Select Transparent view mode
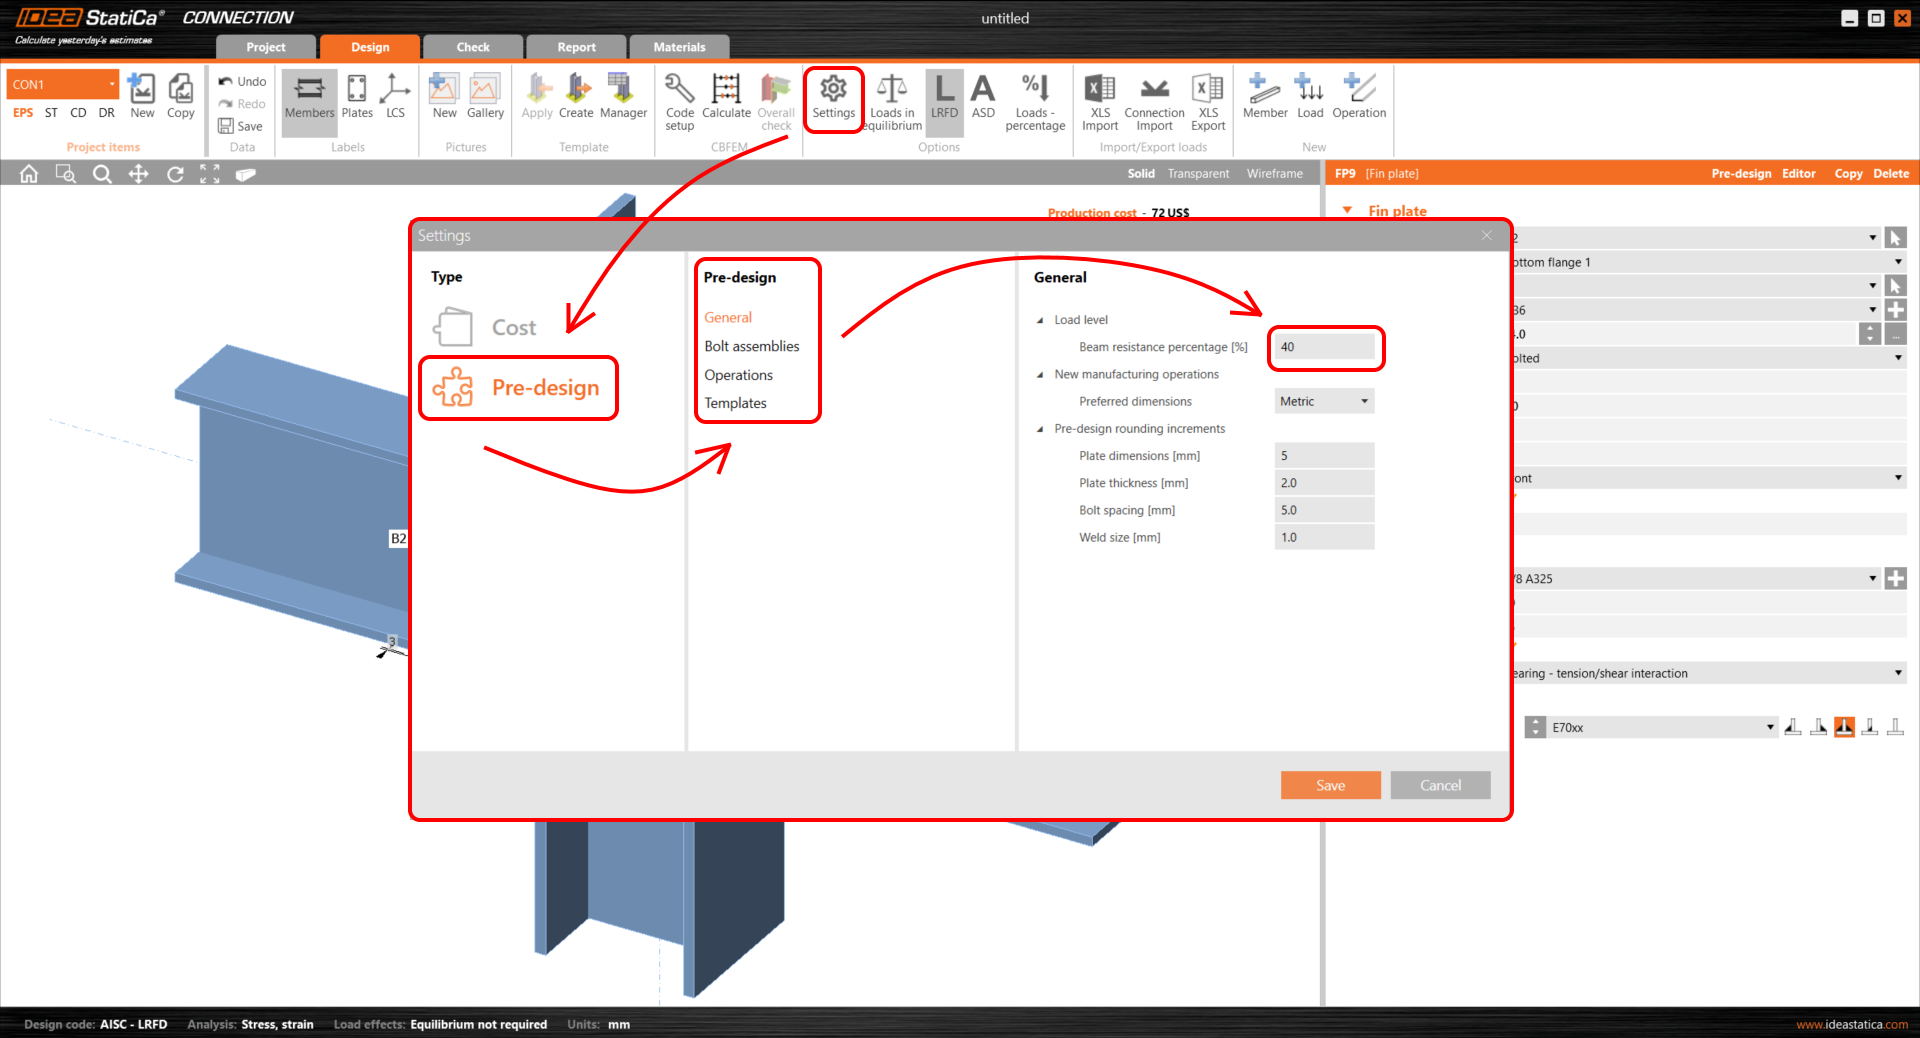The width and height of the screenshot is (1920, 1038). point(1198,174)
